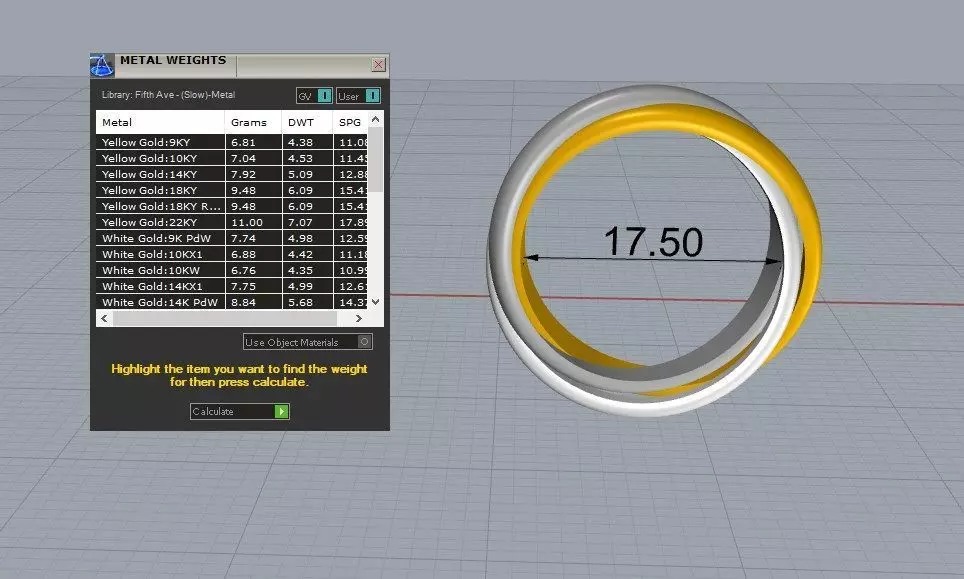Select the Yellow Gold:14KY row
The image size is (964, 579).
tap(232, 174)
